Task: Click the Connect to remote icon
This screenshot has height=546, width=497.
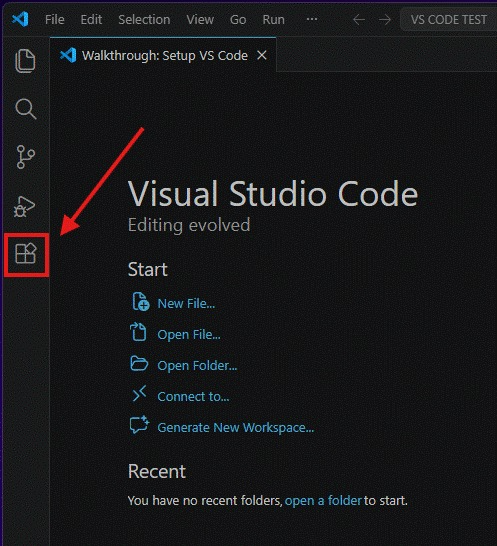Action: [139, 394]
